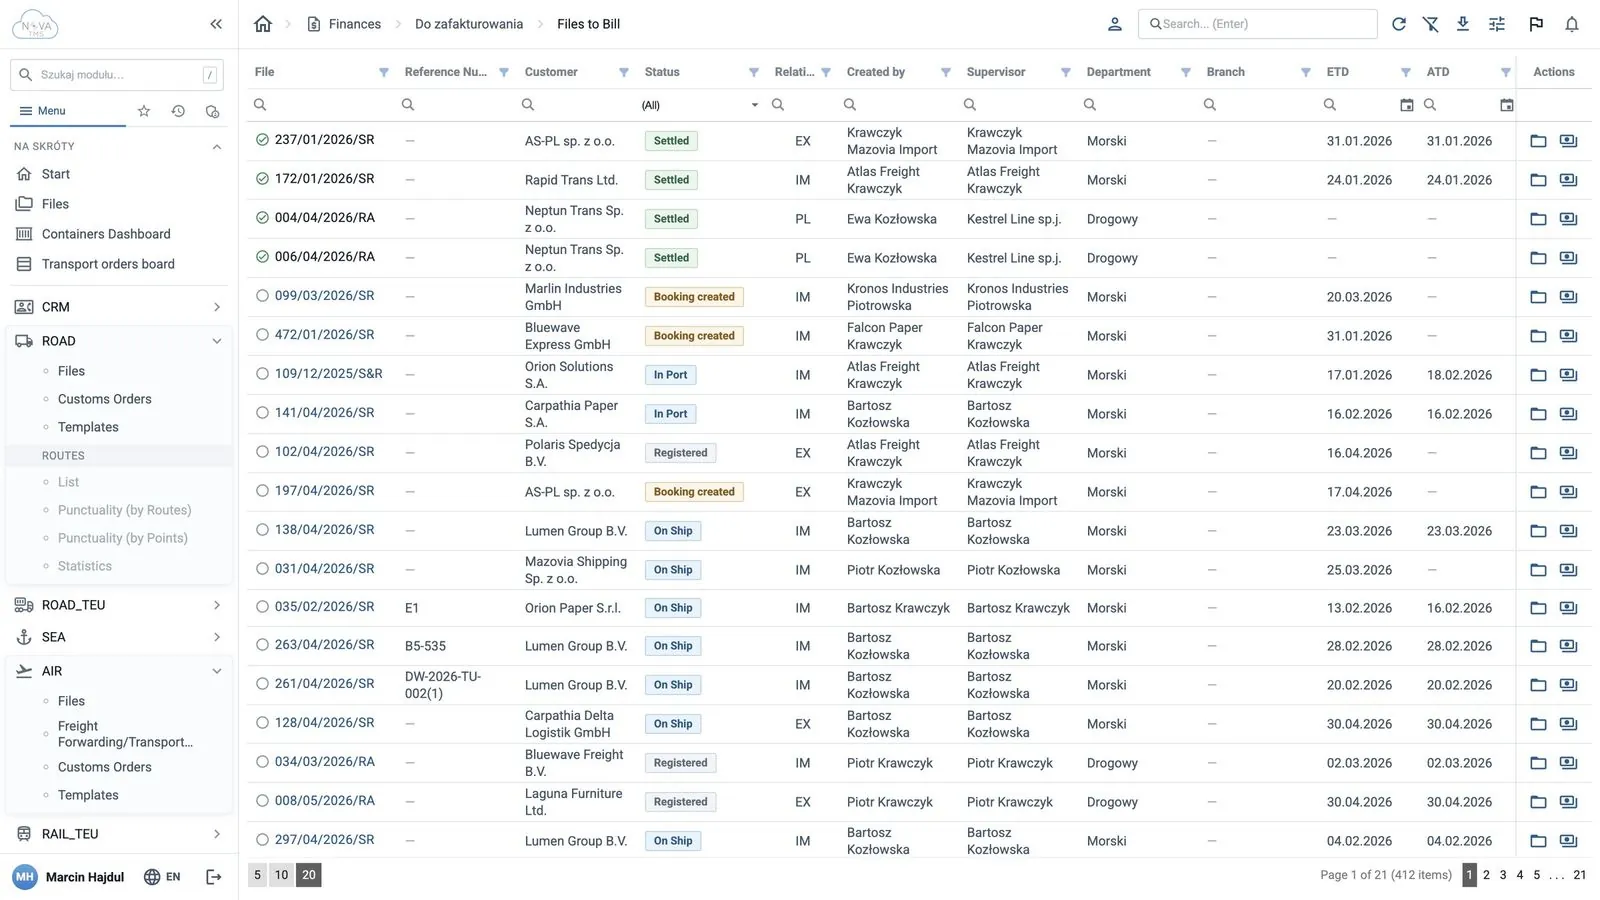
Task: Filter the File column via funnel icon
Action: pyautogui.click(x=384, y=72)
